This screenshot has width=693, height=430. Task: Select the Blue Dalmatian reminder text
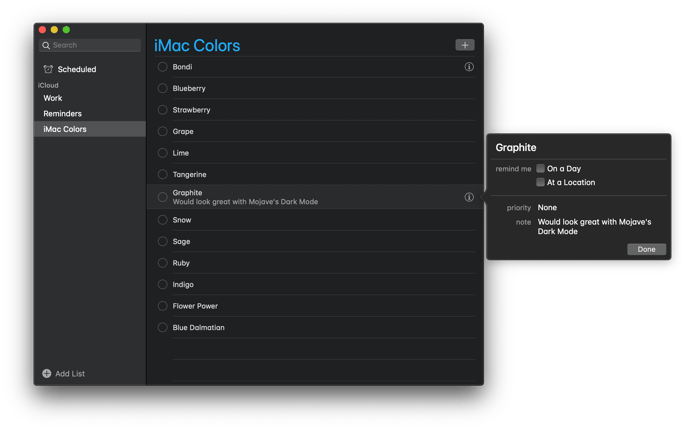tap(198, 327)
